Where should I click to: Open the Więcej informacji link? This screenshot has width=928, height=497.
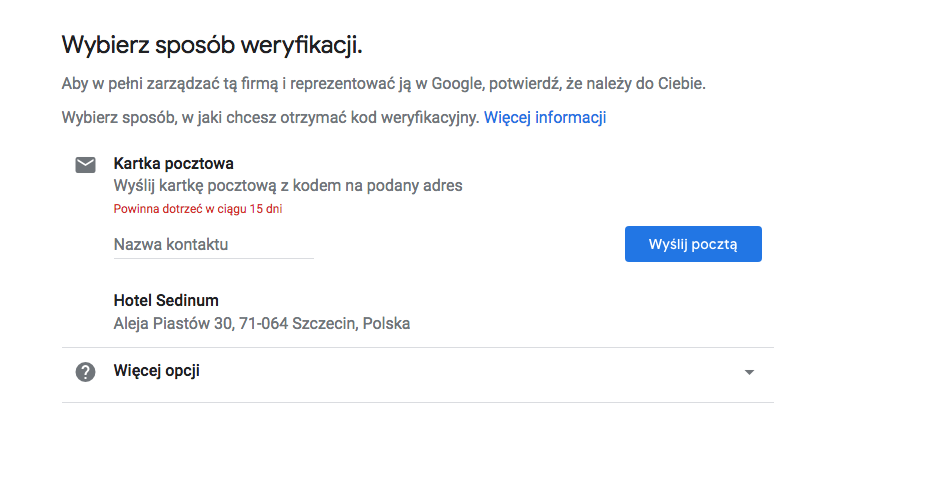[544, 117]
